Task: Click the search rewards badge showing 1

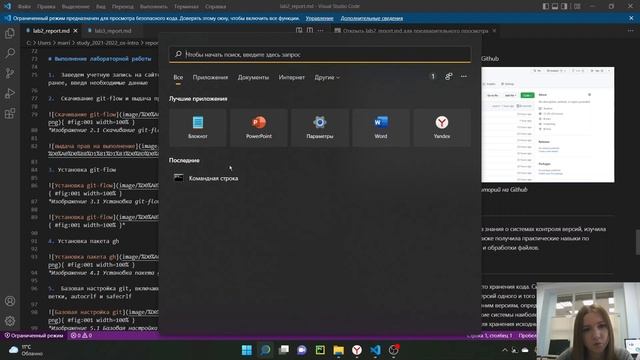Action: coord(433,76)
